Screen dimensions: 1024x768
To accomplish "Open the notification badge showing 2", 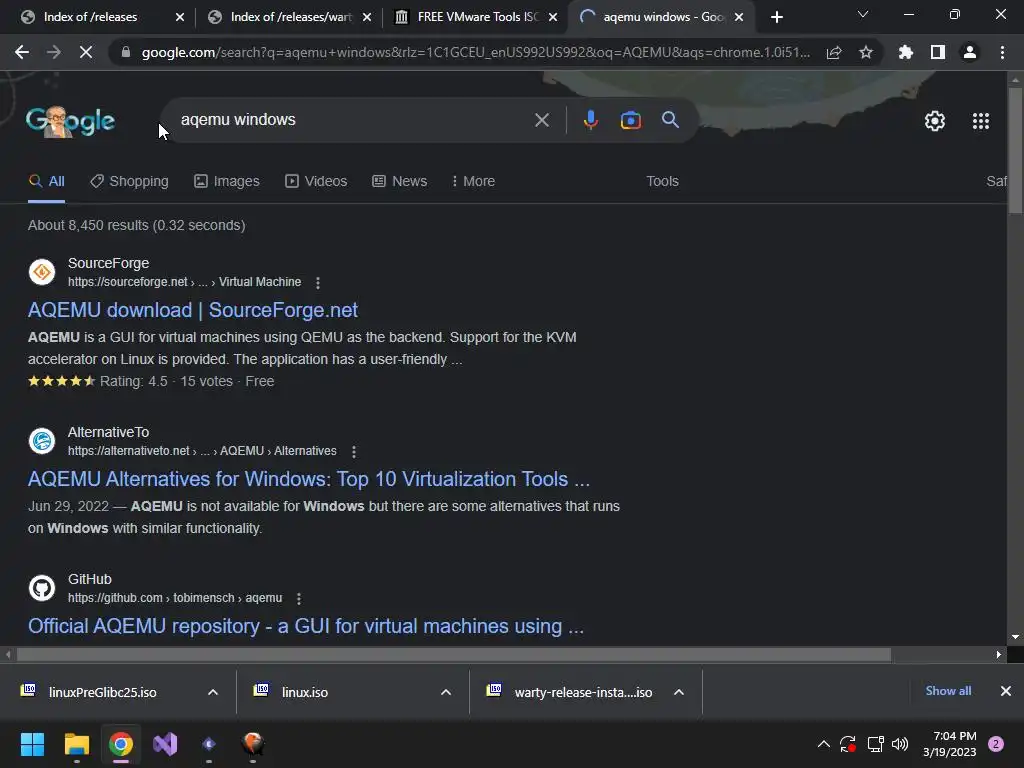I will (996, 744).
